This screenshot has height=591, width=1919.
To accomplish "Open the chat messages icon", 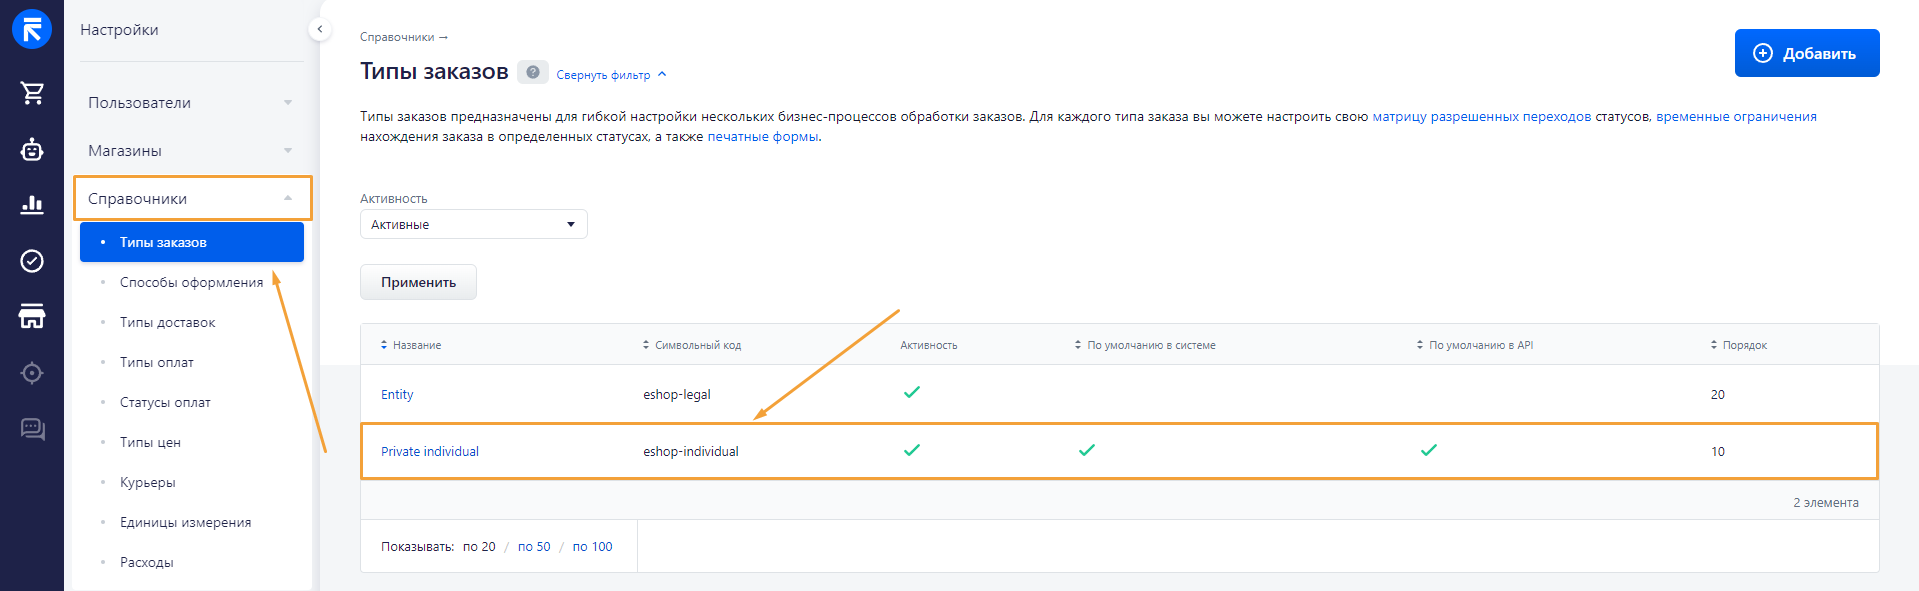I will point(32,429).
